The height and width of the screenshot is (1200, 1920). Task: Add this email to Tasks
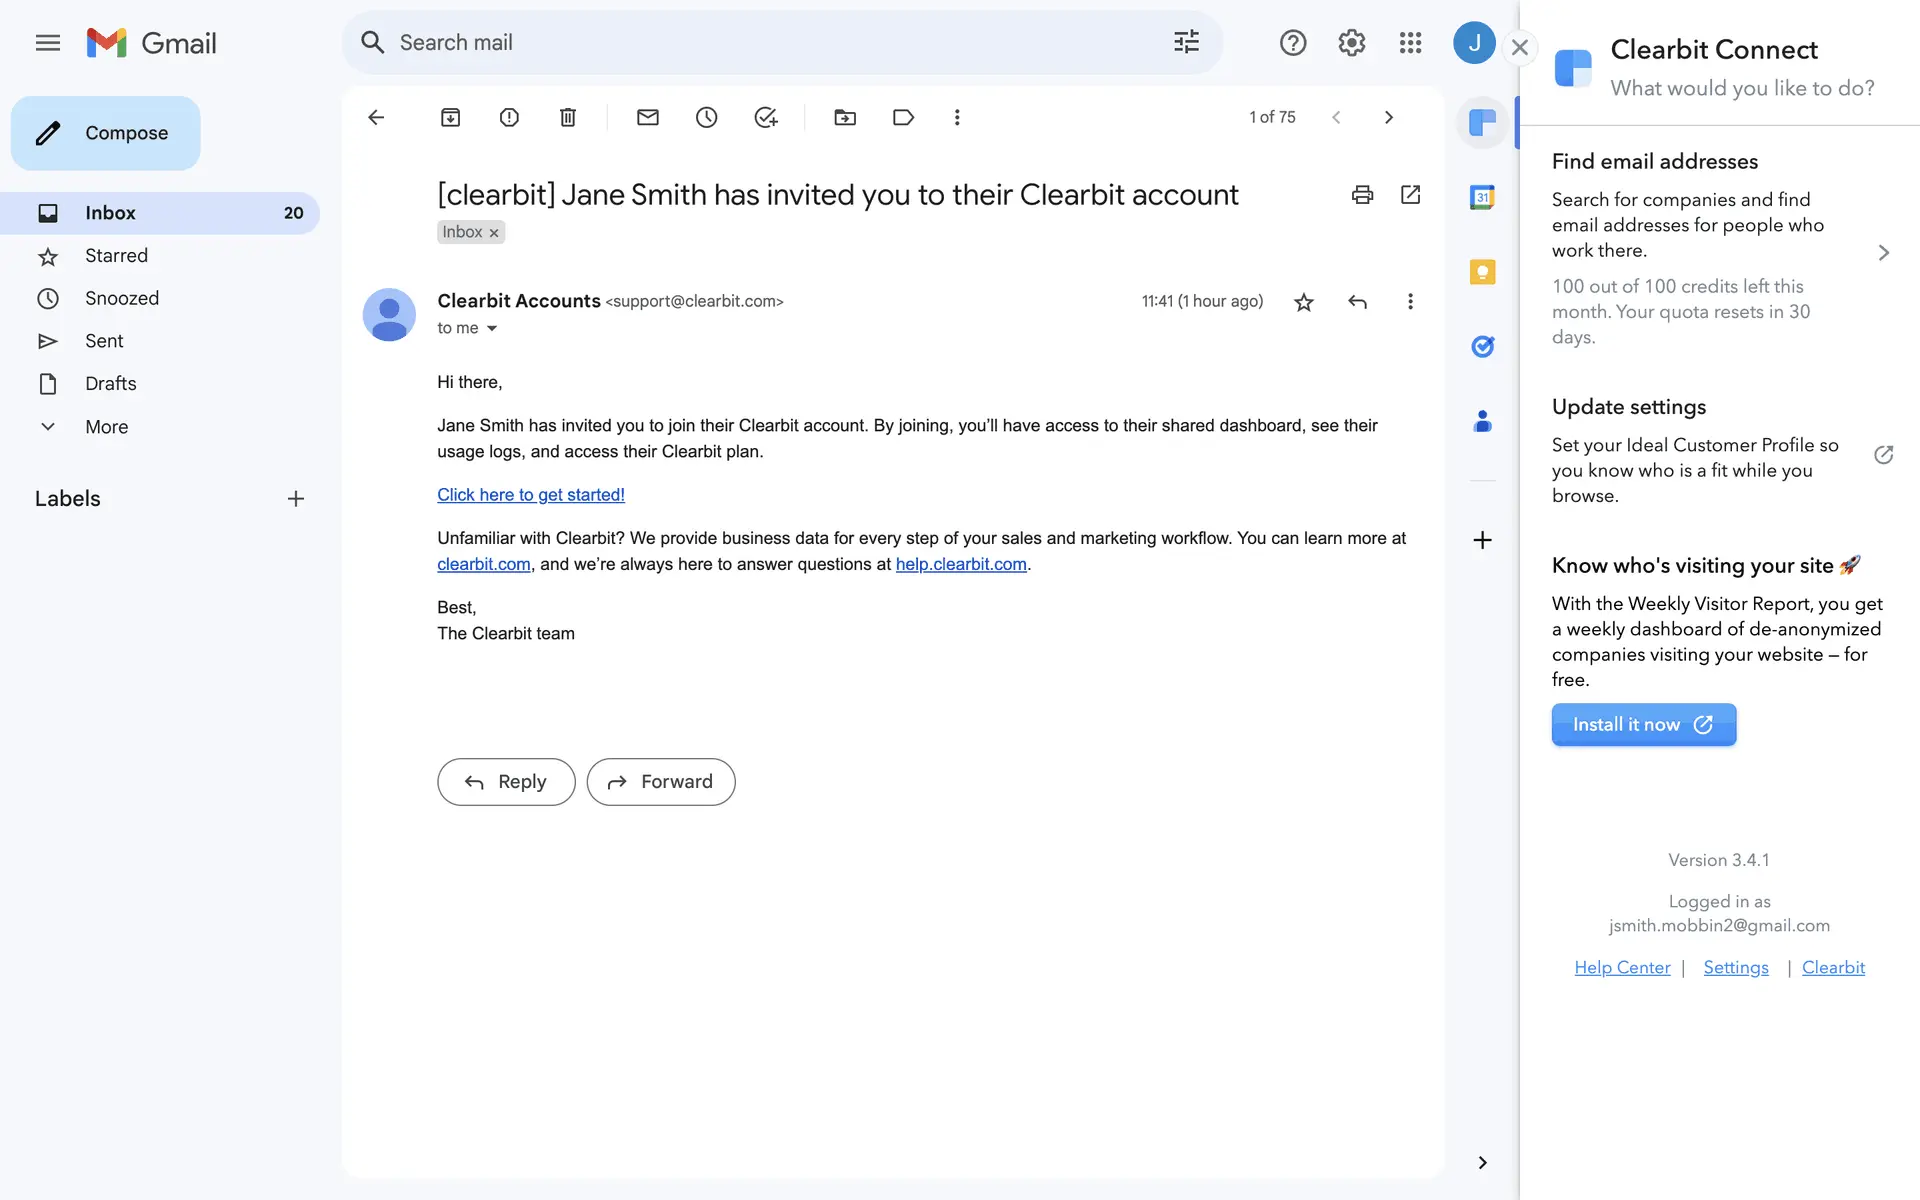click(765, 117)
